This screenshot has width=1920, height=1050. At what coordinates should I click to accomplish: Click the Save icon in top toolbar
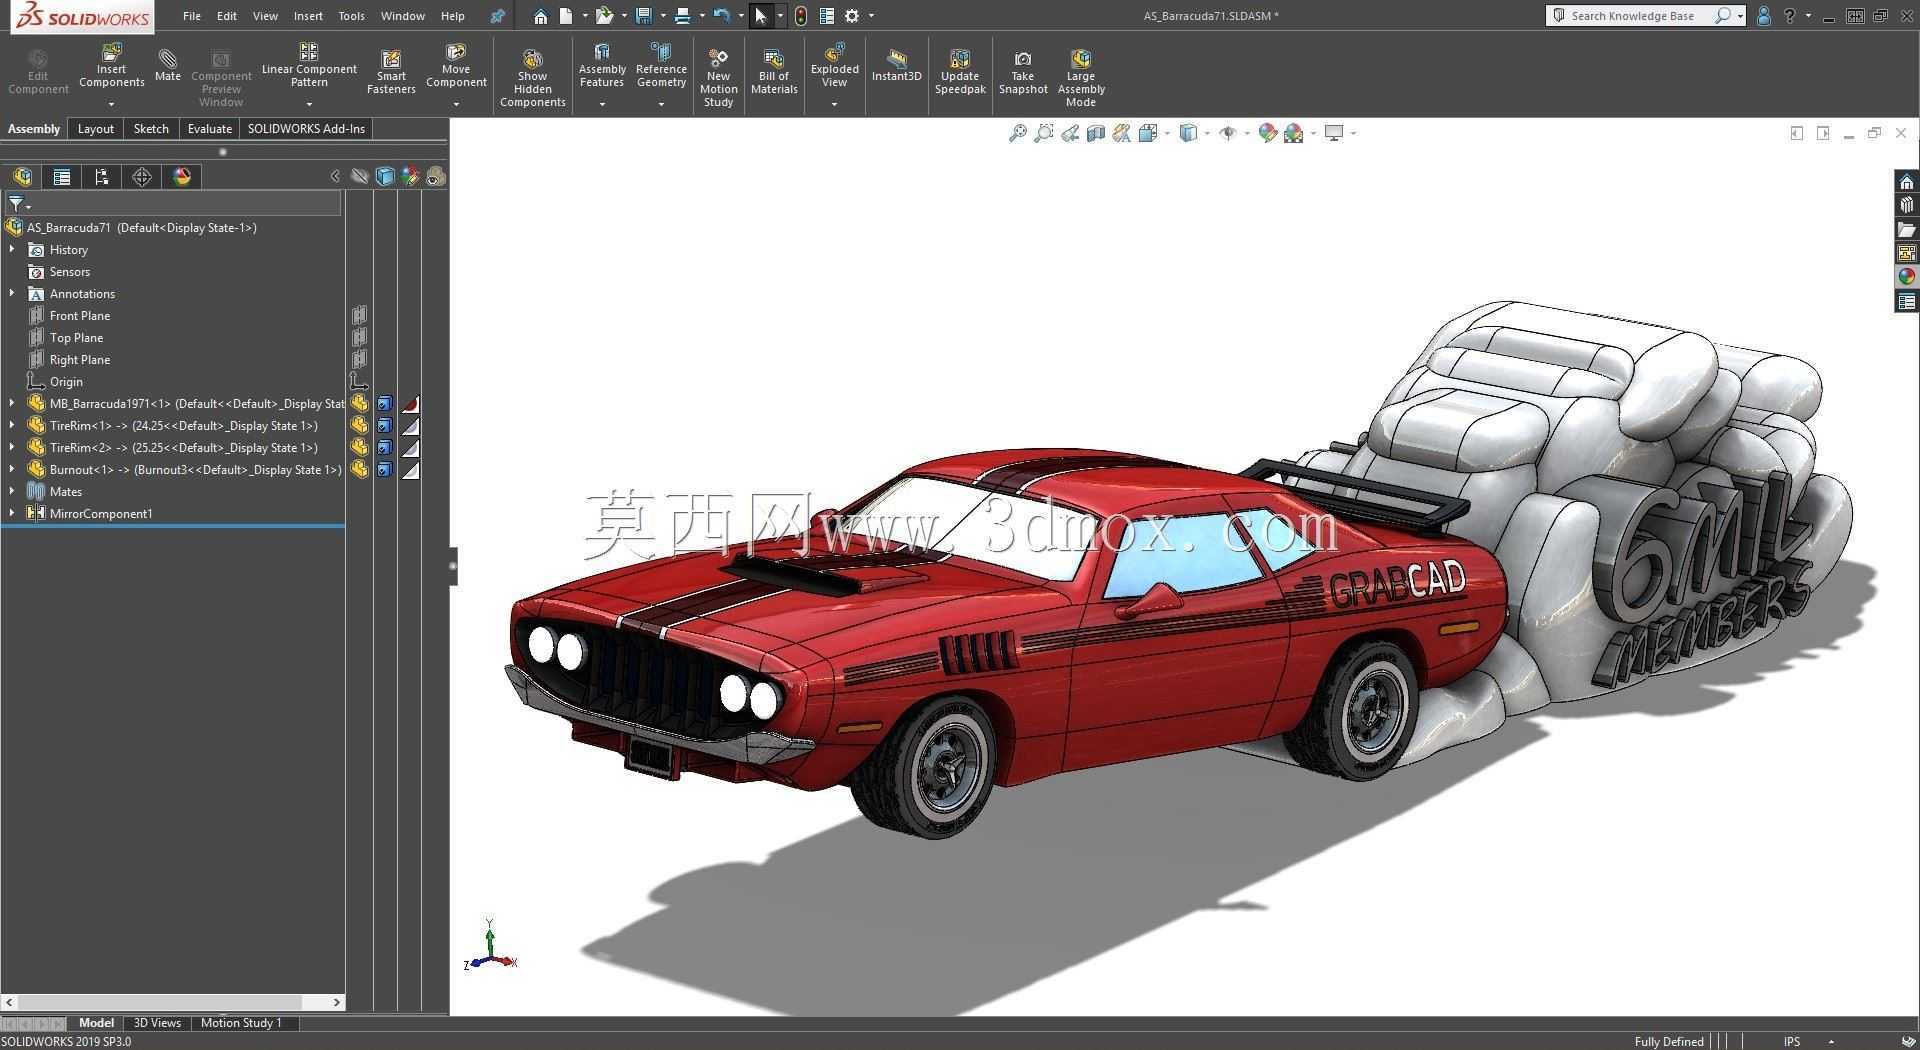[644, 16]
